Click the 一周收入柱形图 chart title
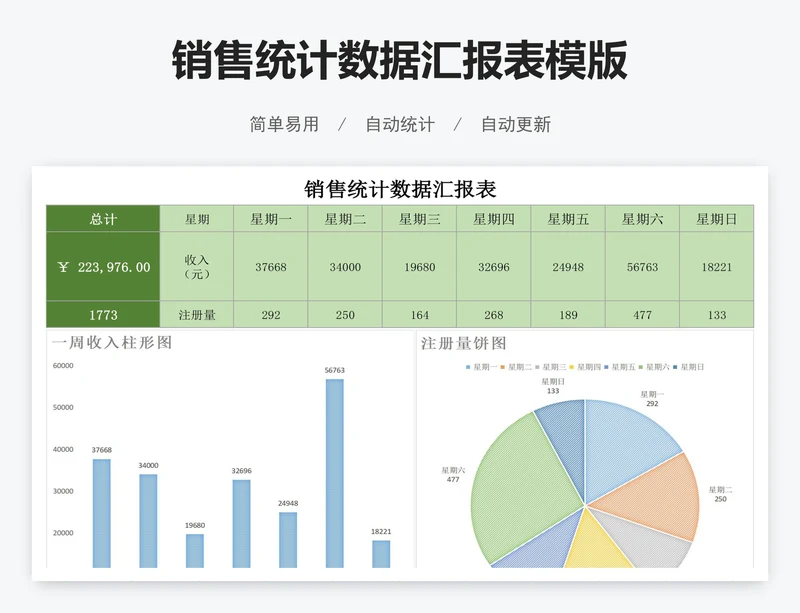This screenshot has height=613, width=800. pos(112,342)
